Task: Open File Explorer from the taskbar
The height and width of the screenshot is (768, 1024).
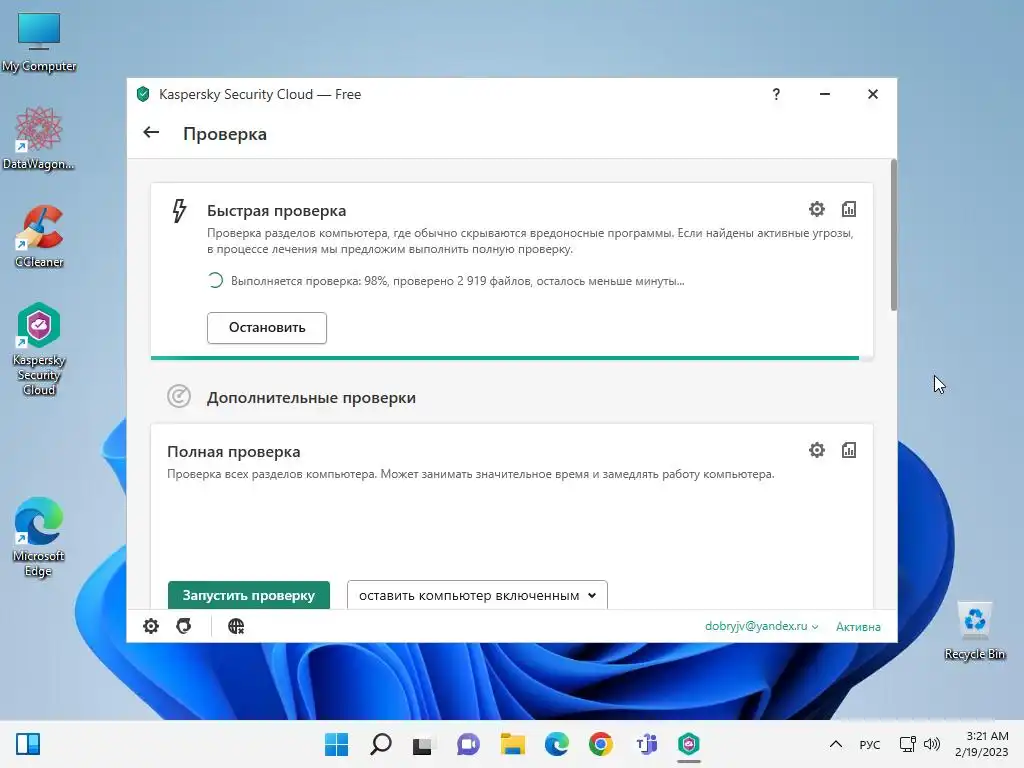Action: point(513,744)
